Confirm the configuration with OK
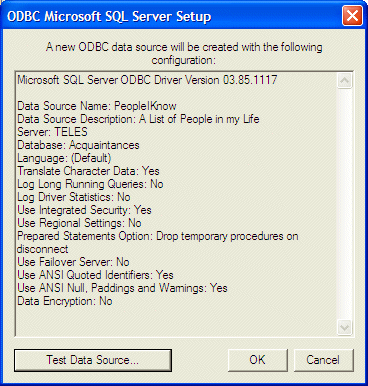This screenshot has width=368, height=386. tap(257, 360)
